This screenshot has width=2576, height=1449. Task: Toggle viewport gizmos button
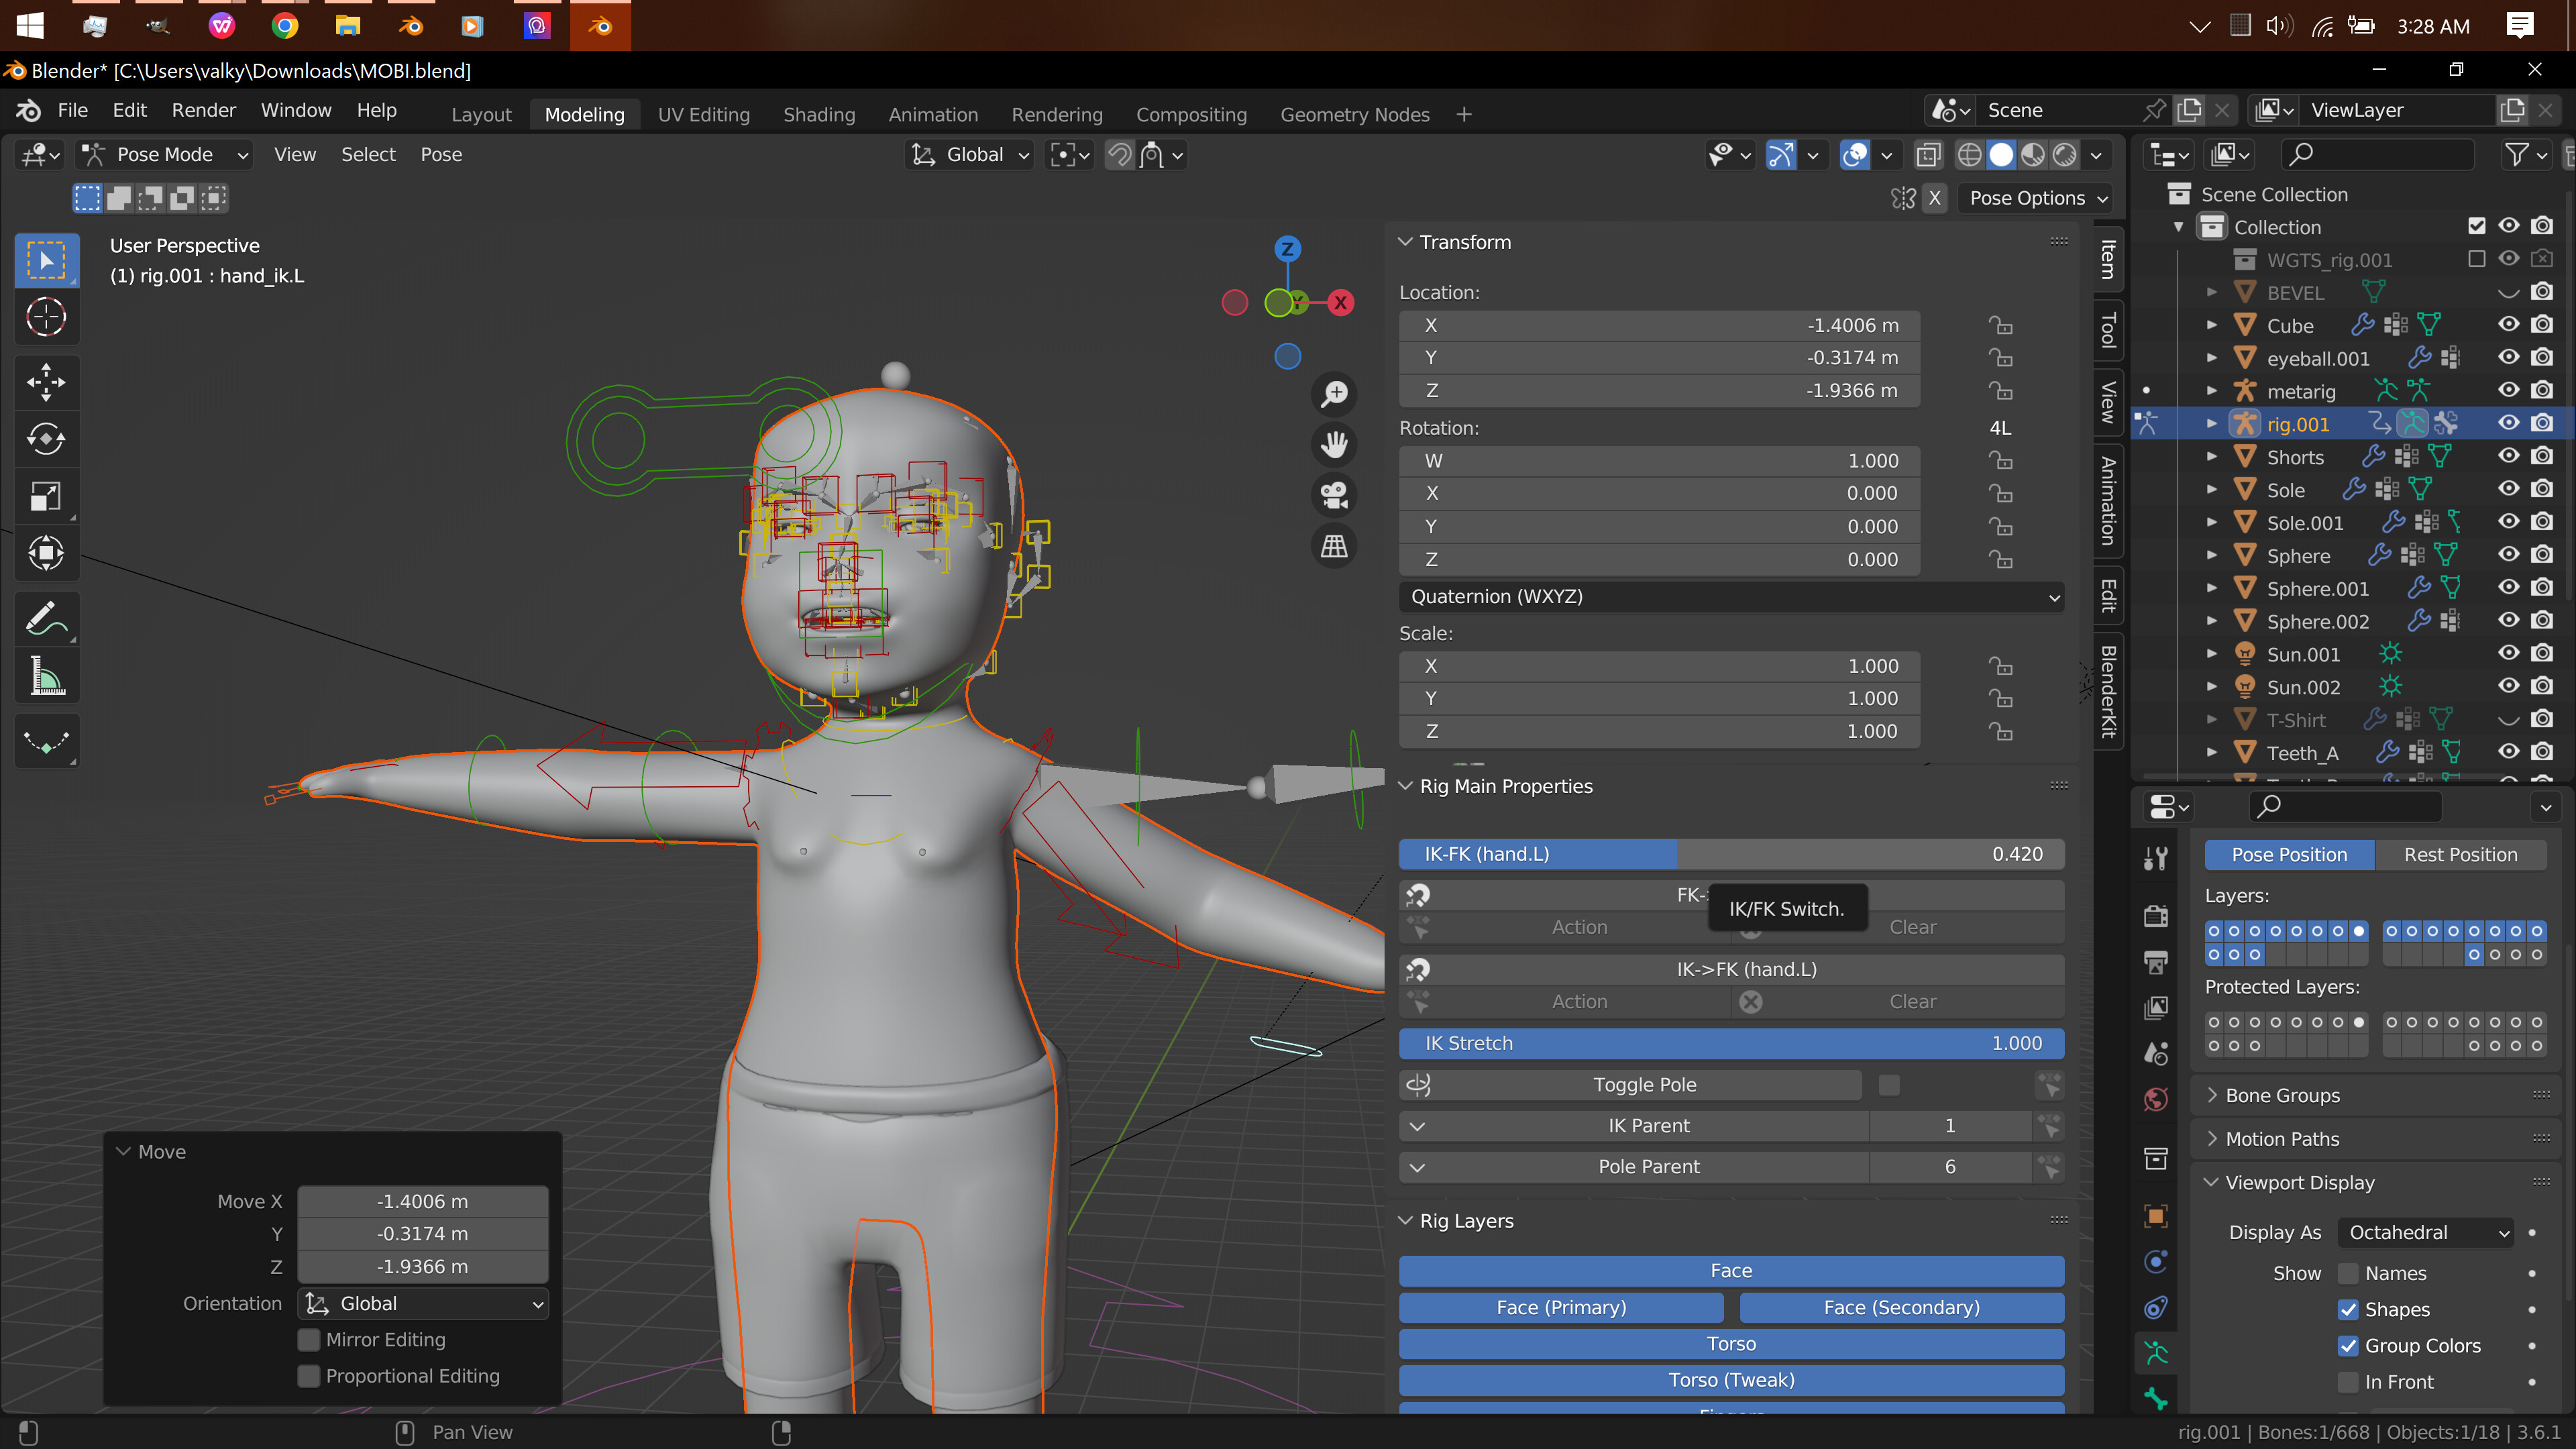(1781, 154)
